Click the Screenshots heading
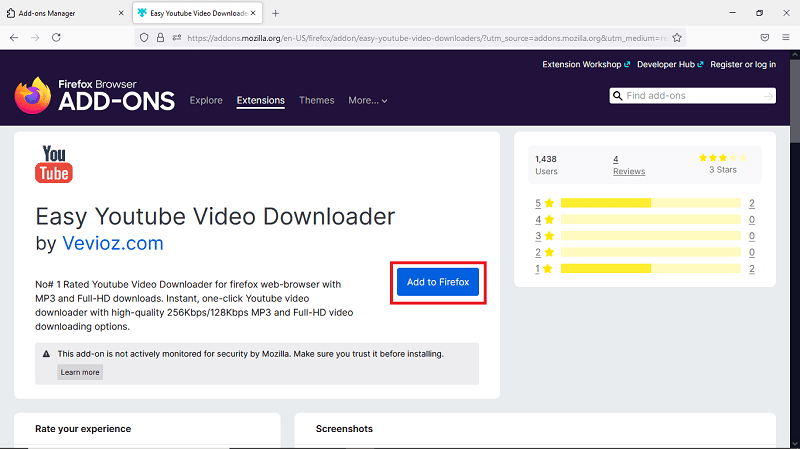Viewport: 800px width, 449px height. (x=344, y=429)
